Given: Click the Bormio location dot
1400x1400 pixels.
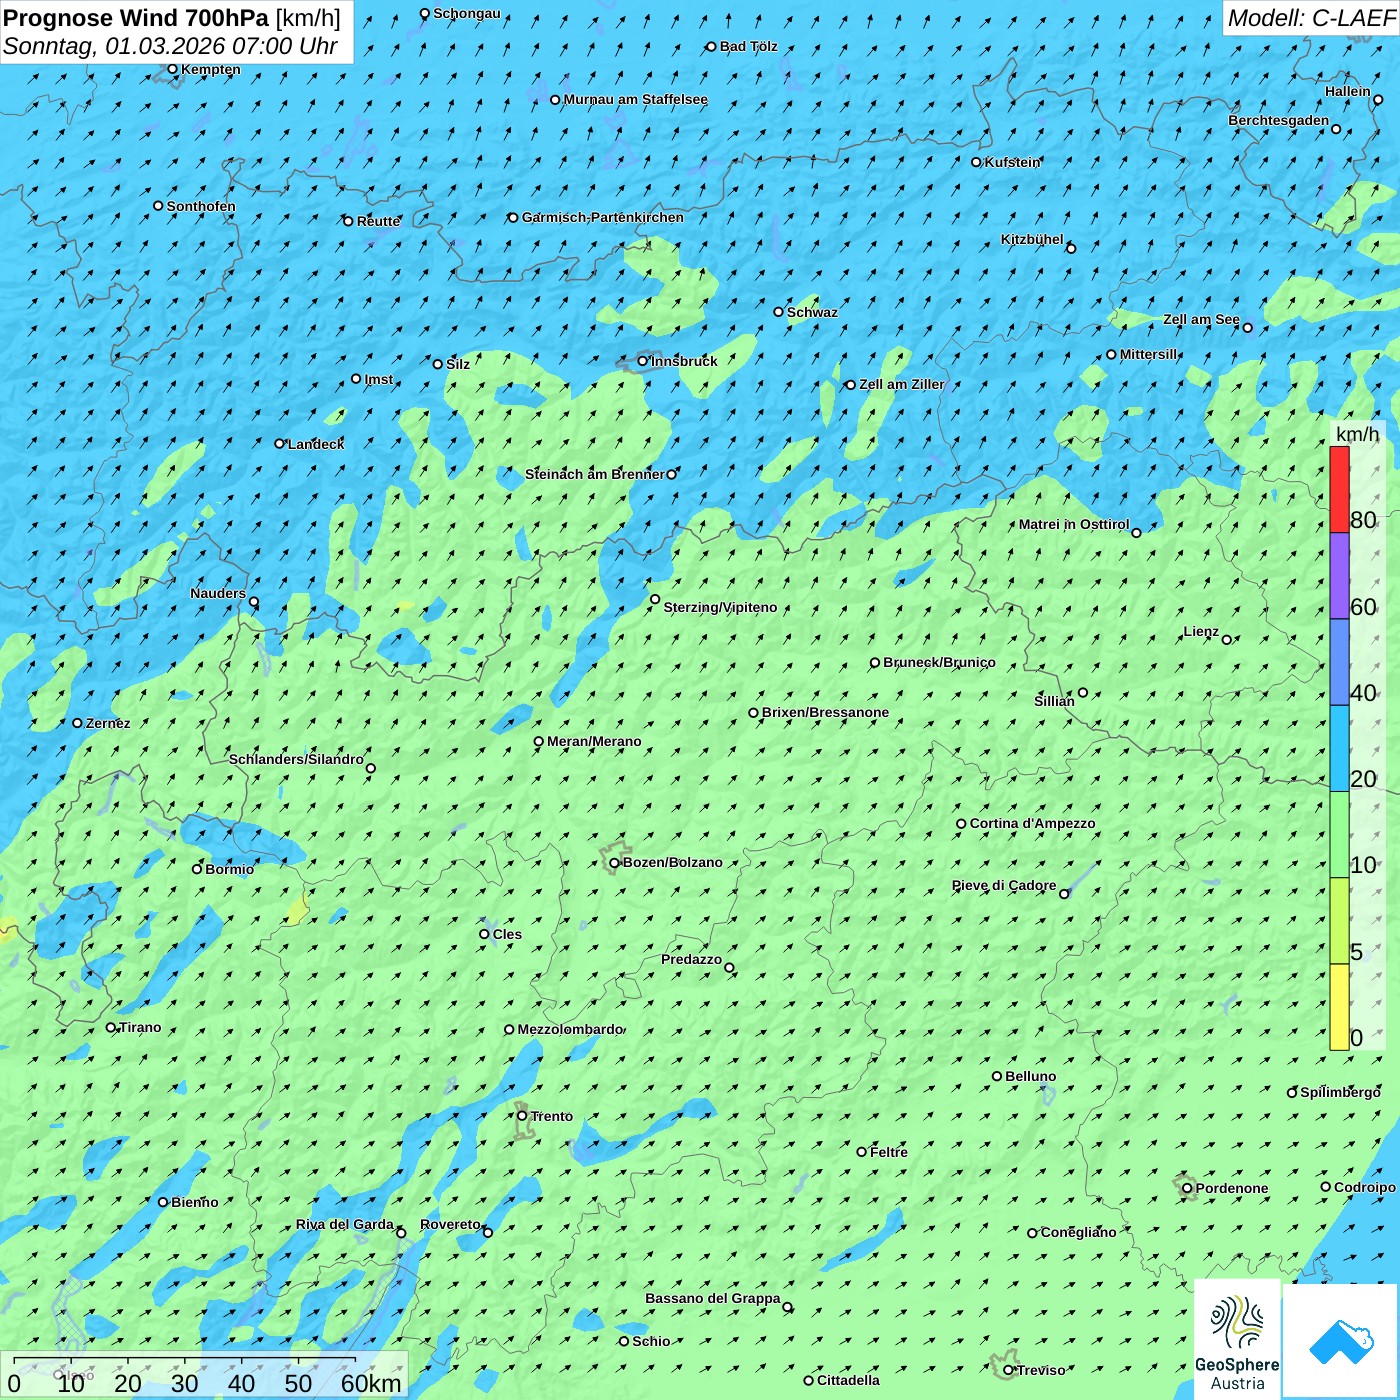Looking at the screenshot, I should coord(197,869).
